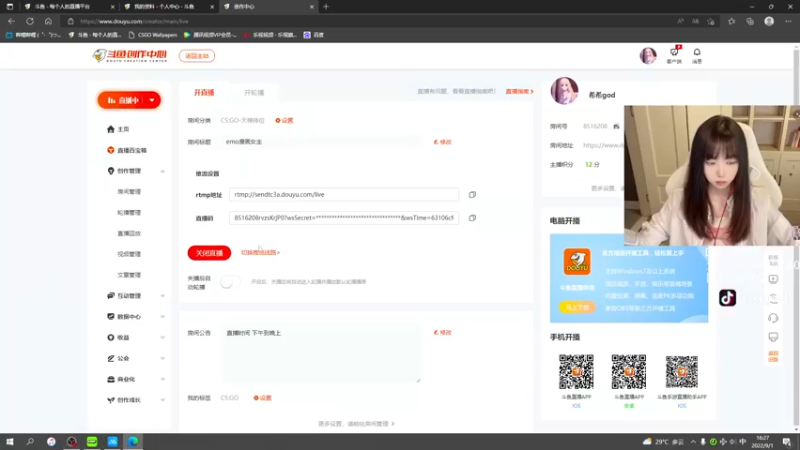This screenshot has height=450, width=800.
Task: Open the 直播指南 link
Action: (519, 91)
